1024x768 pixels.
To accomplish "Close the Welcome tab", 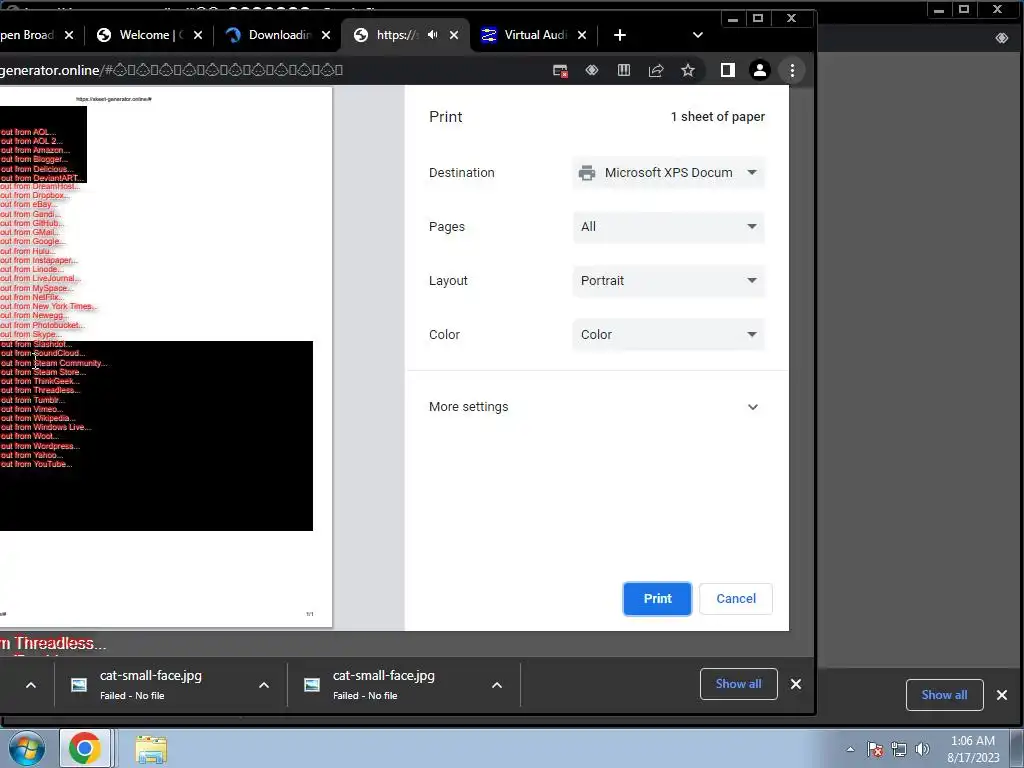I will pos(198,35).
